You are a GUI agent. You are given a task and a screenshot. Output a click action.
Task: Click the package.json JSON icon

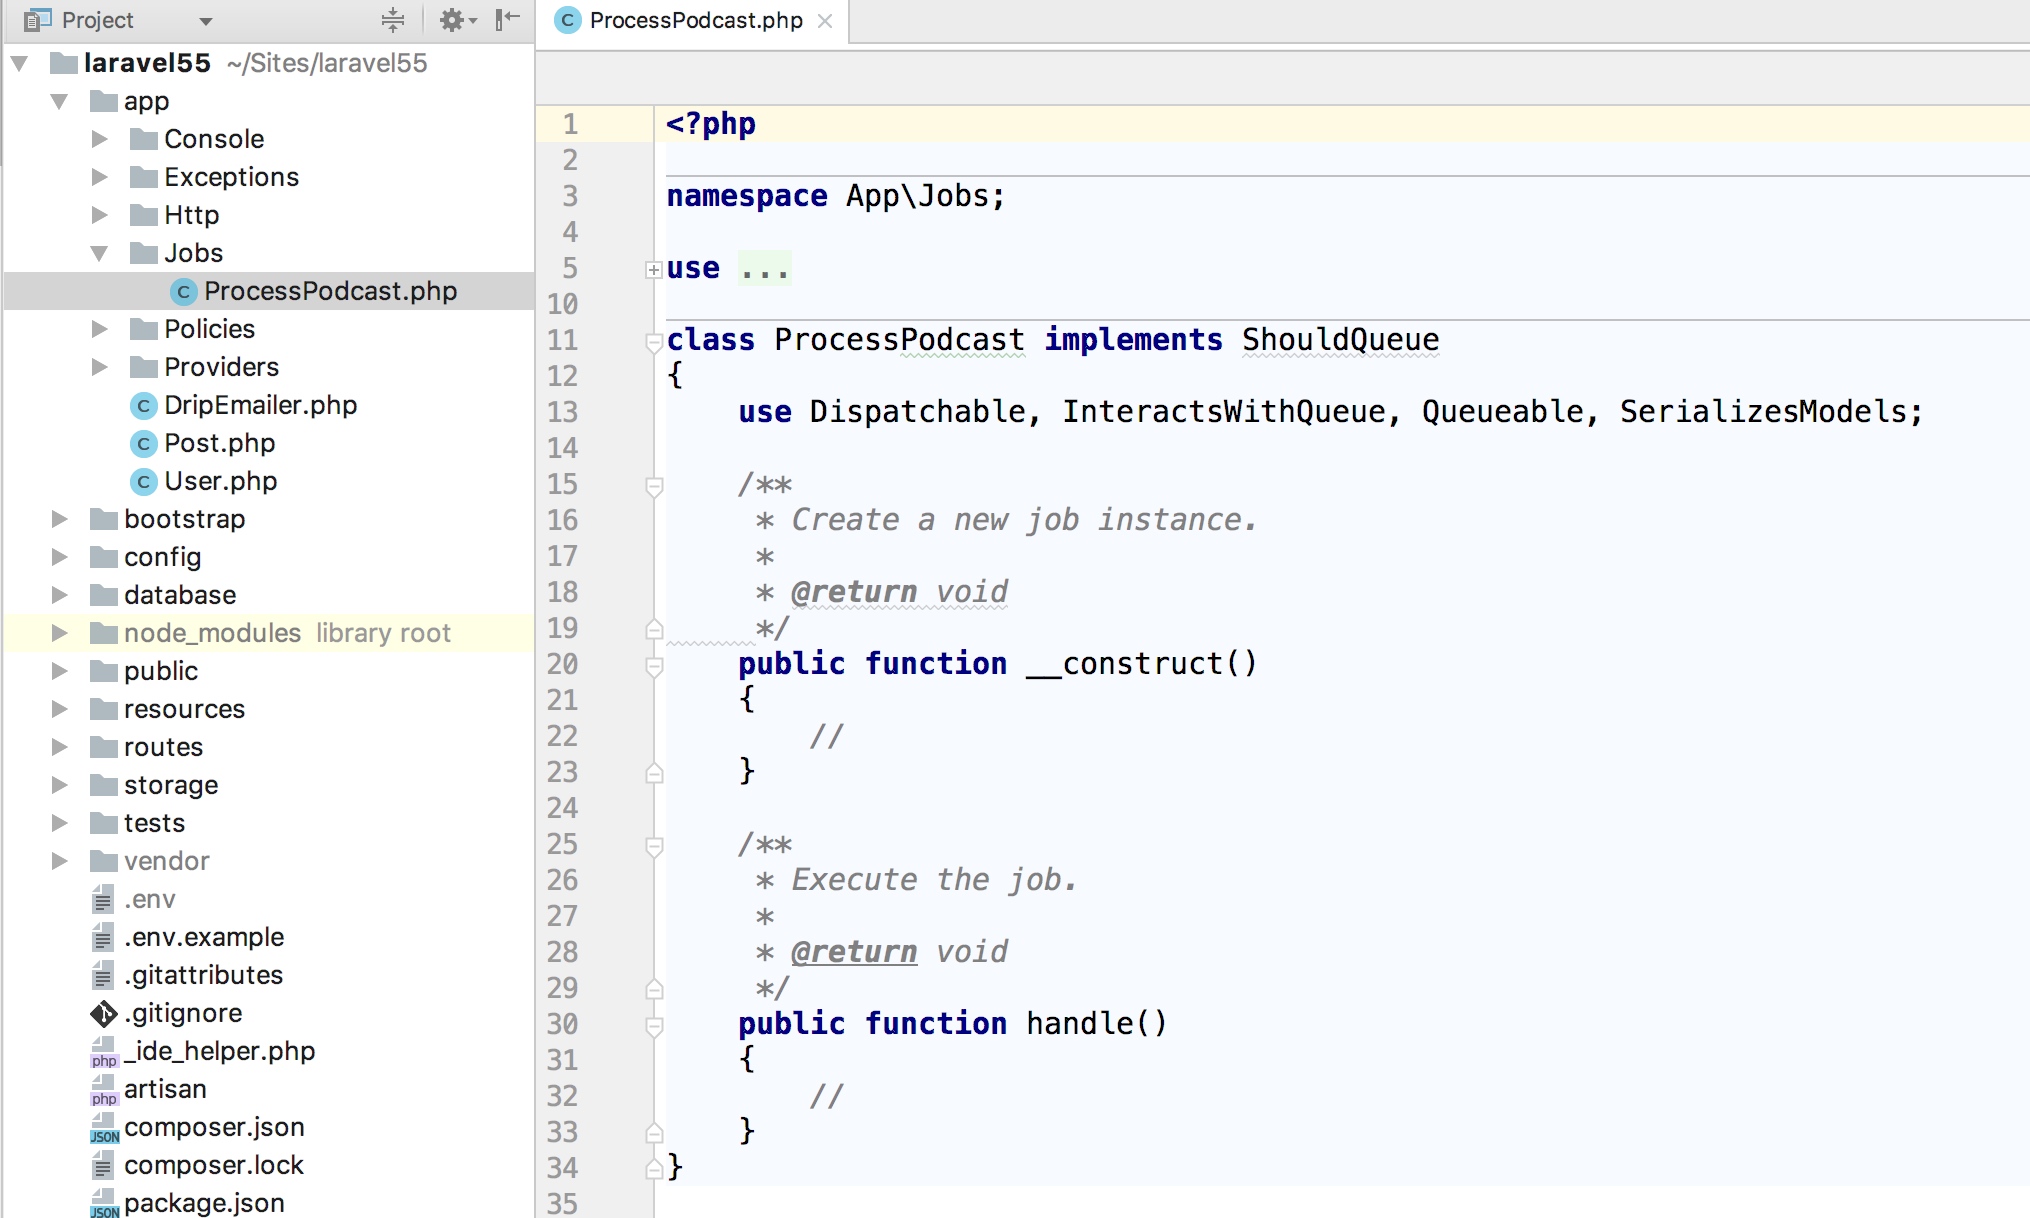tap(103, 1203)
